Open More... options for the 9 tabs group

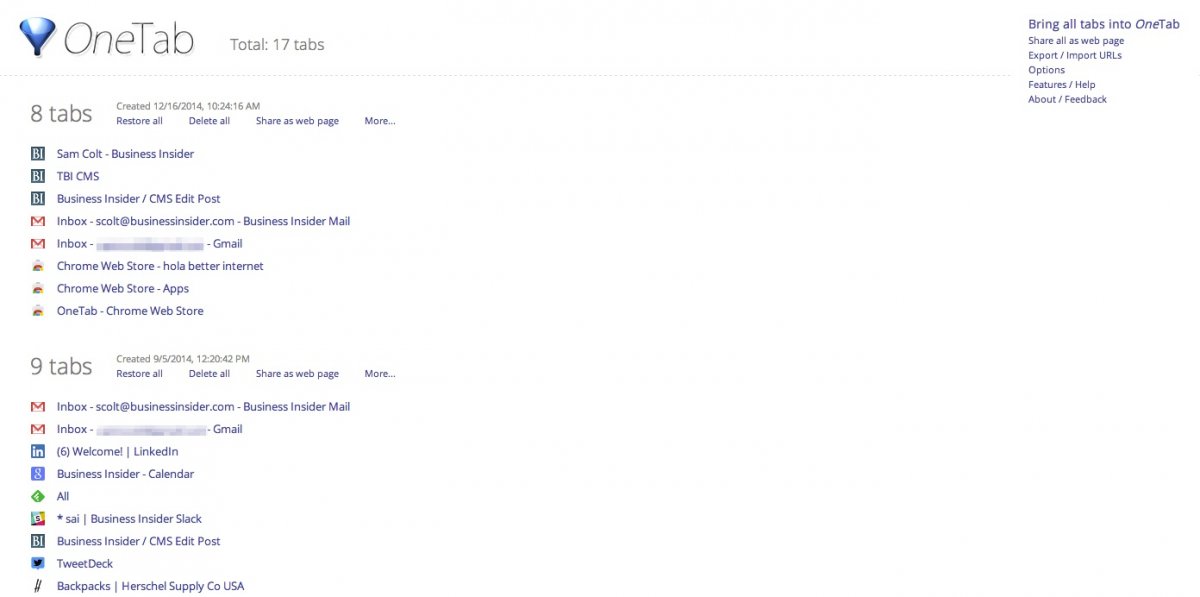(380, 374)
